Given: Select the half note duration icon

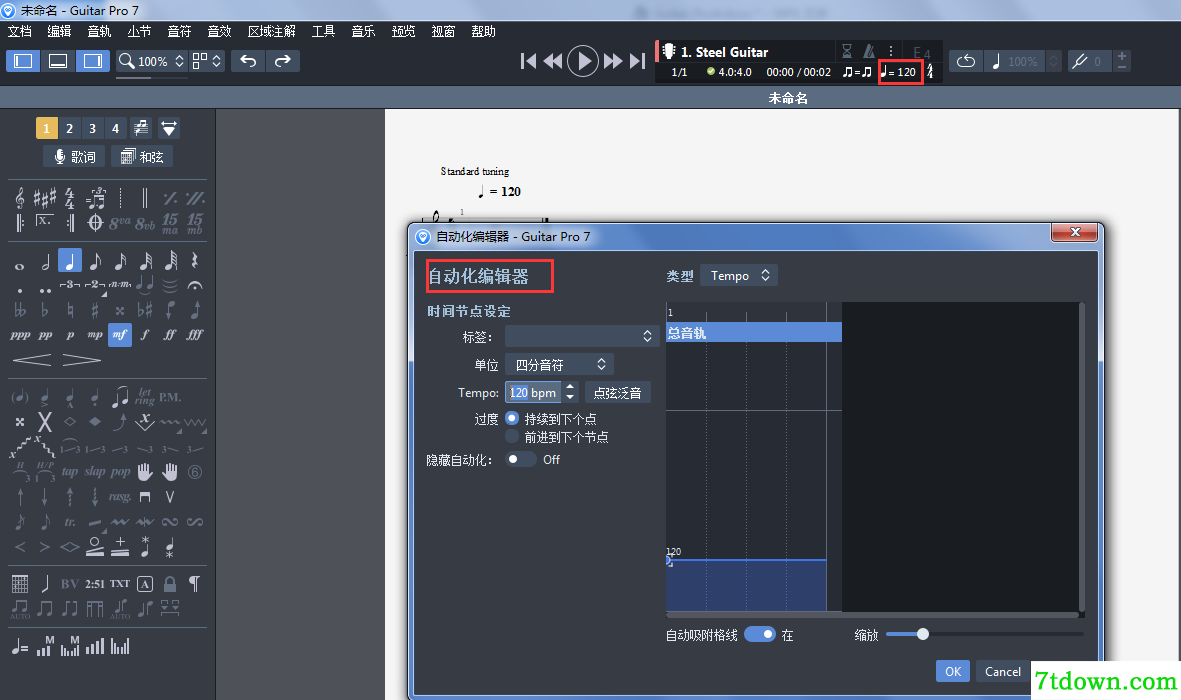Looking at the screenshot, I should (x=45, y=261).
